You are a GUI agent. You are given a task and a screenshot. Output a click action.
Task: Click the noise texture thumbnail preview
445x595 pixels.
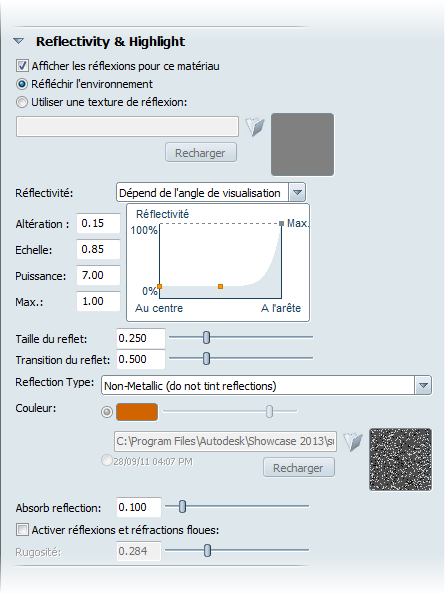pos(400,459)
